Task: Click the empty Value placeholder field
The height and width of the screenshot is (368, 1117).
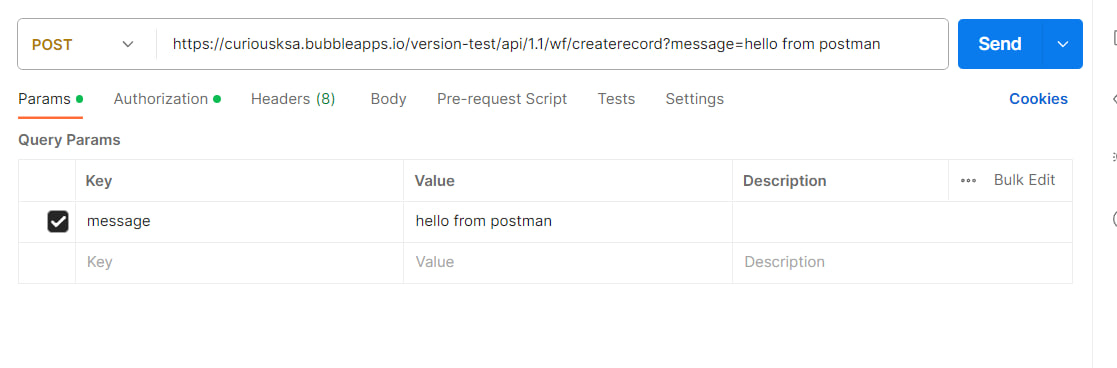Action: [x=568, y=262]
